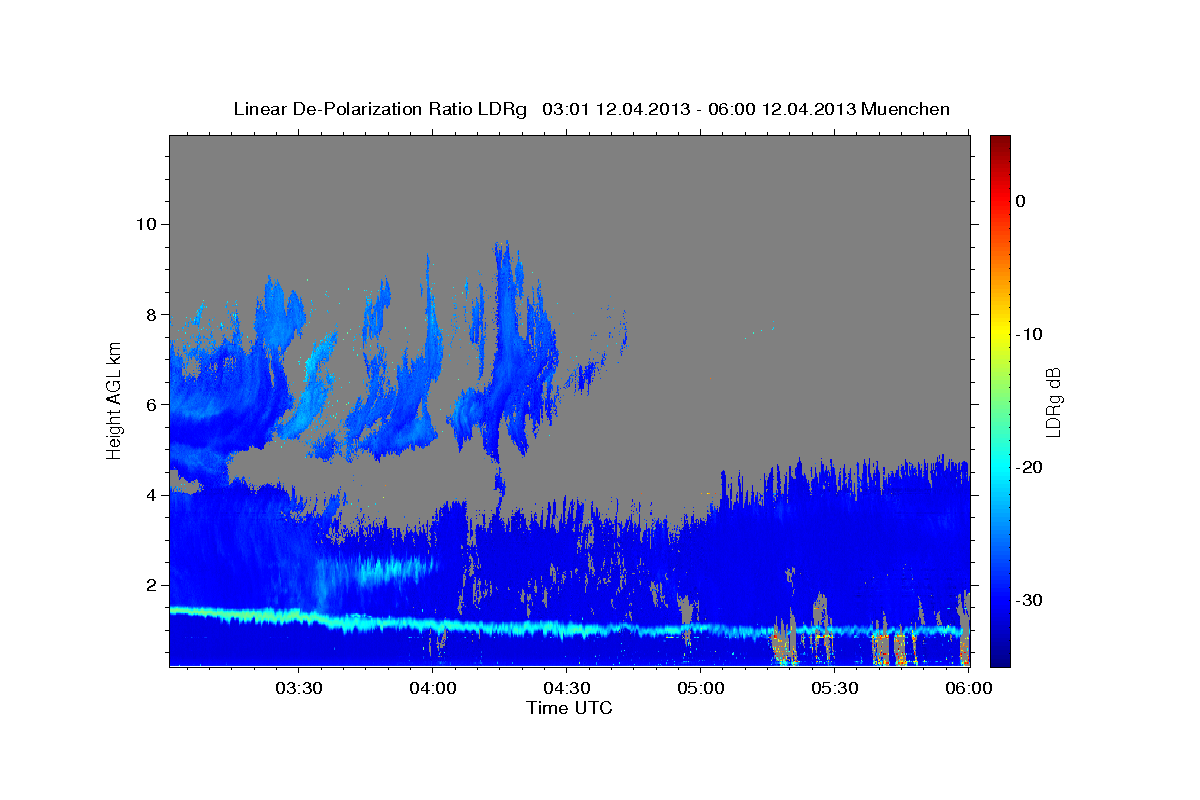
Task: Click the 'LDRg dB' colorbar label
Action: pos(1053,402)
